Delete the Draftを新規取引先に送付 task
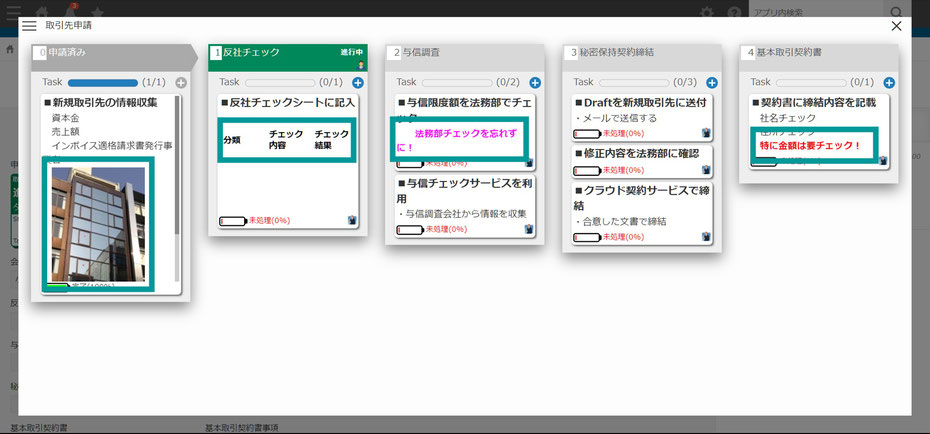 [706, 133]
